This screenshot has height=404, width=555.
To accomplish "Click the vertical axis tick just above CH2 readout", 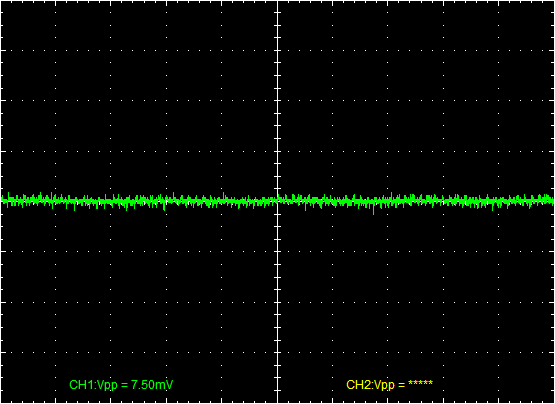I will coord(278,377).
